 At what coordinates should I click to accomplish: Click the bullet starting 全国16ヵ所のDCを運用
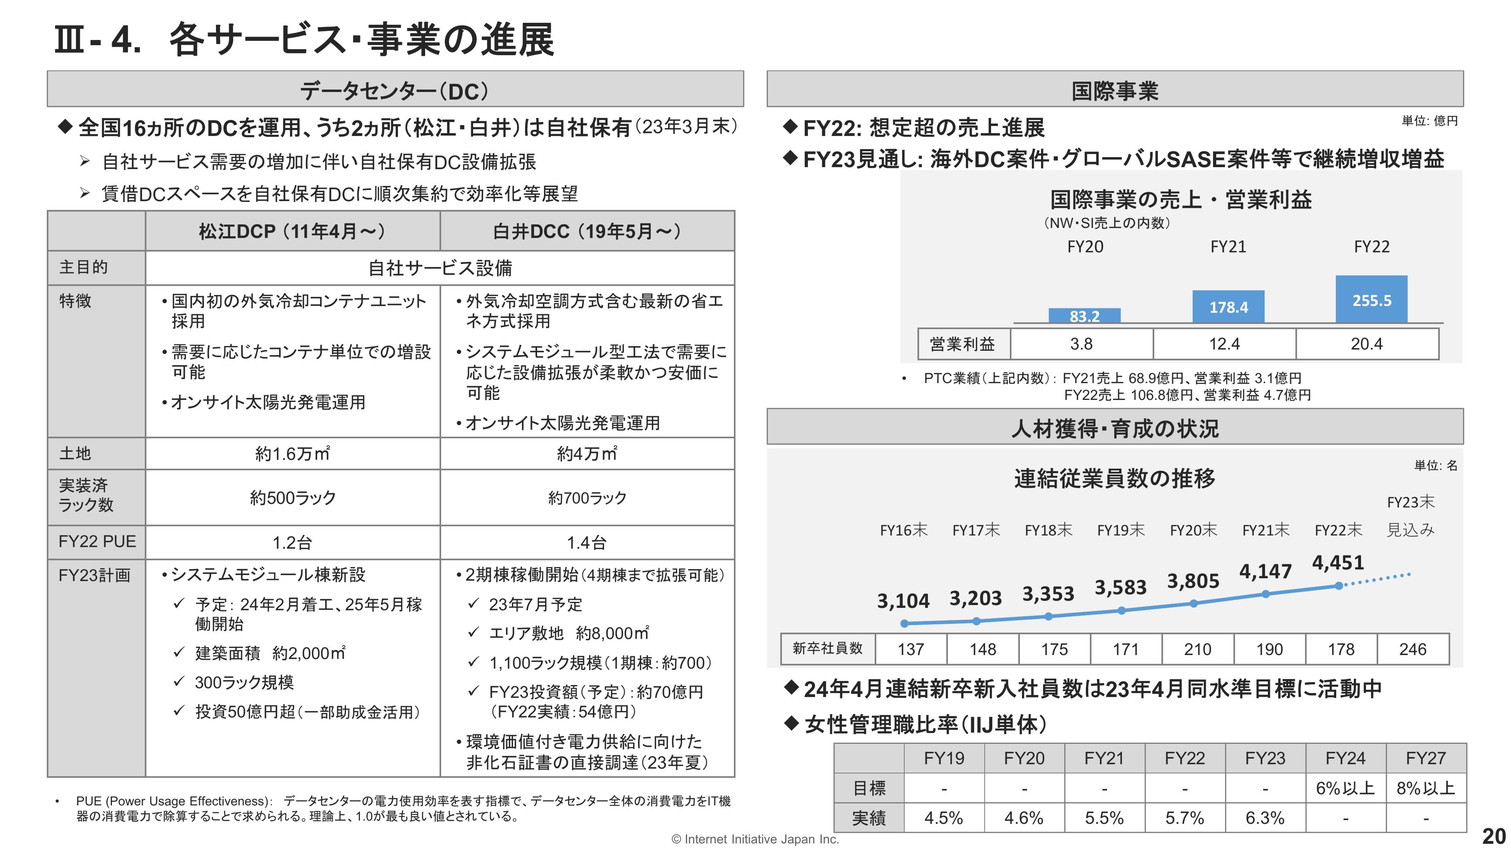(x=398, y=127)
